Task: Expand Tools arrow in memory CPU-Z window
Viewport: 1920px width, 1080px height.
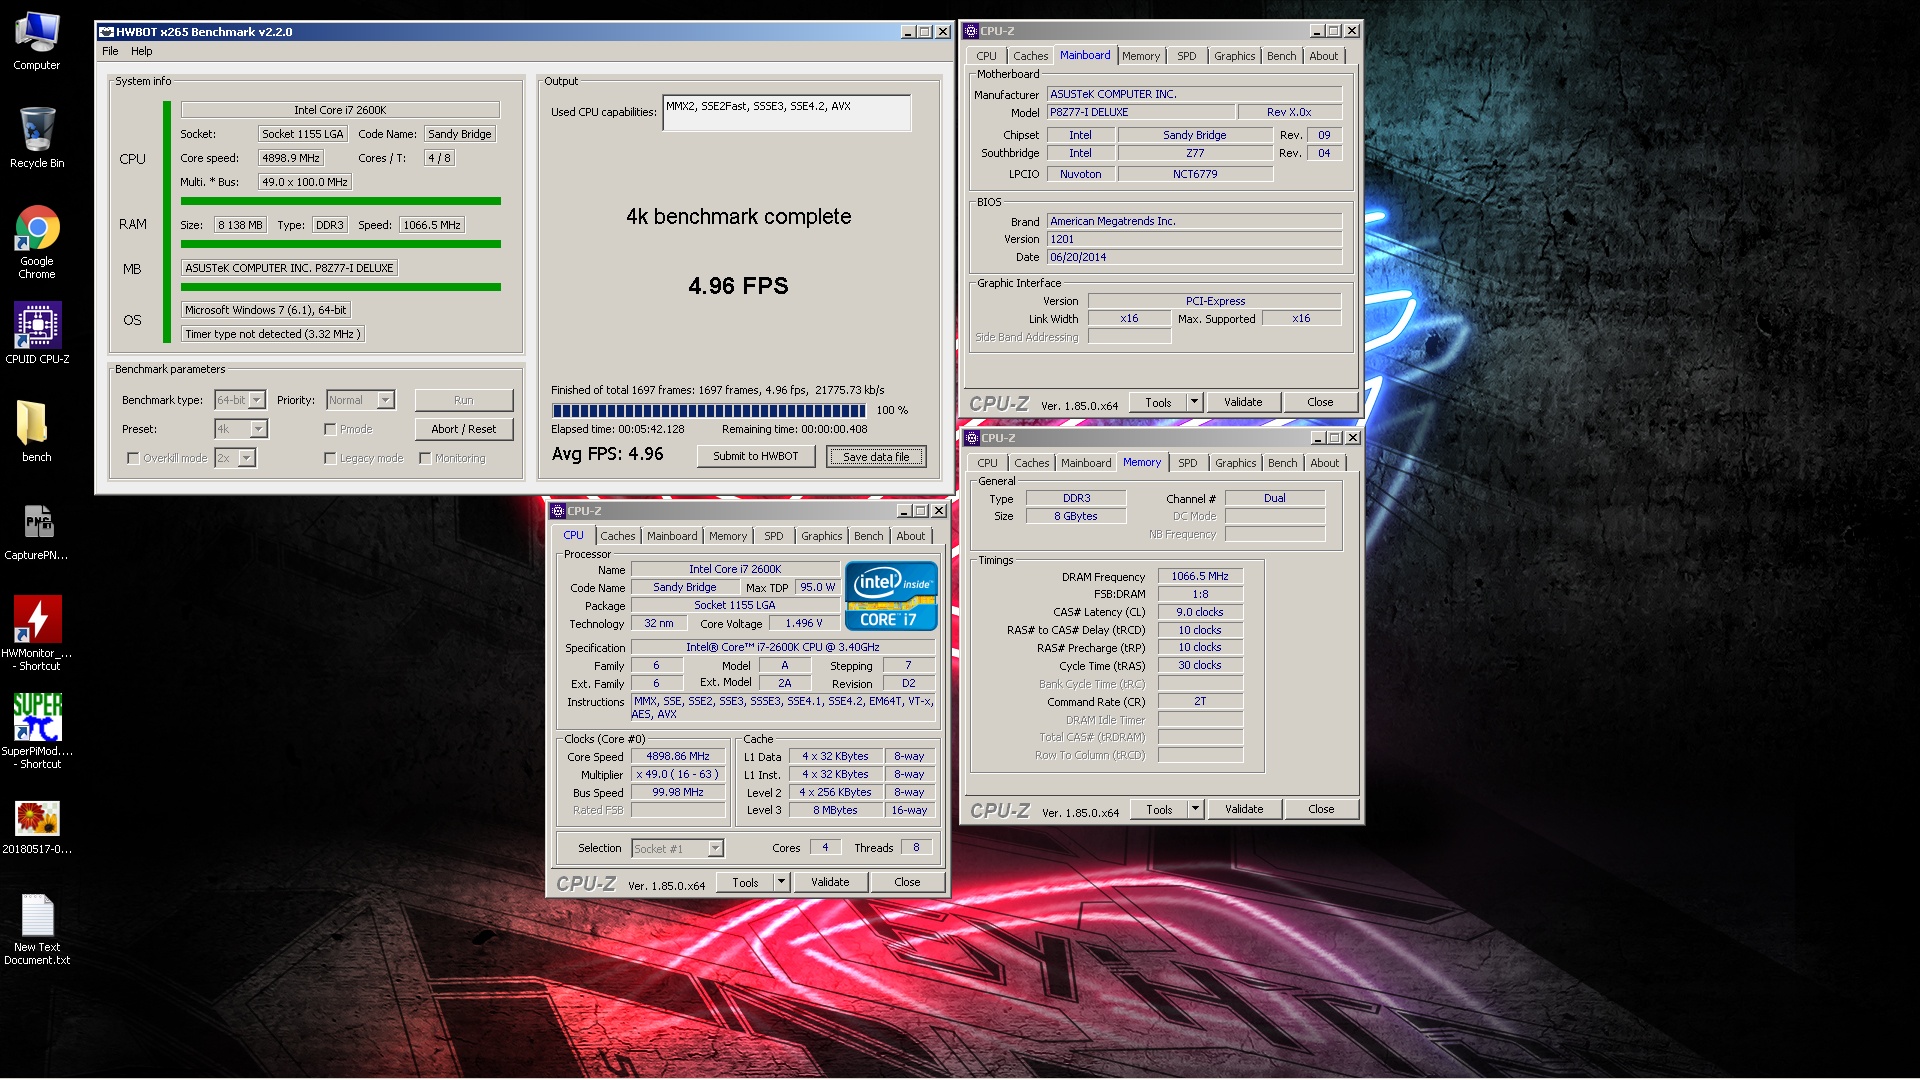Action: [x=1194, y=809]
